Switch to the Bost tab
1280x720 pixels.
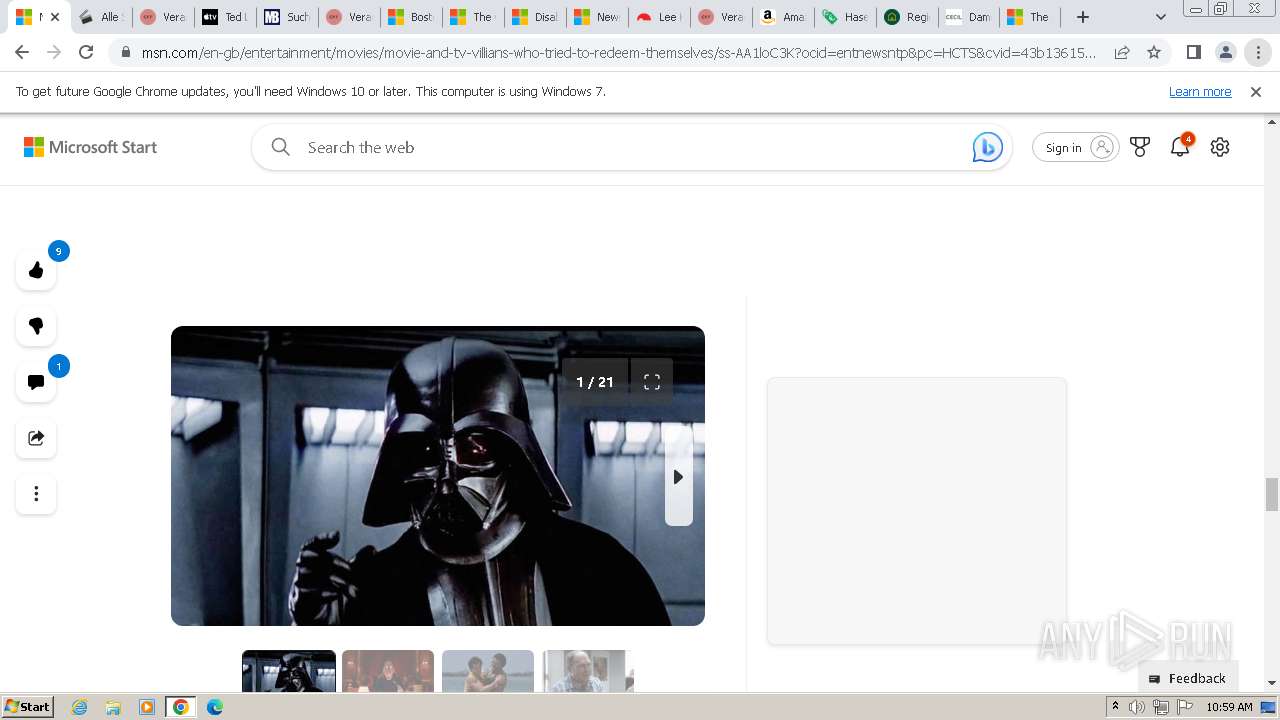pyautogui.click(x=410, y=17)
